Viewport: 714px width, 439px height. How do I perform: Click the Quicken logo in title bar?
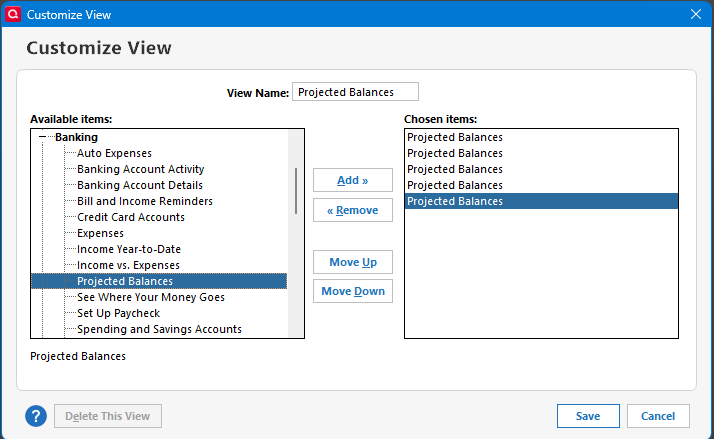(14, 15)
